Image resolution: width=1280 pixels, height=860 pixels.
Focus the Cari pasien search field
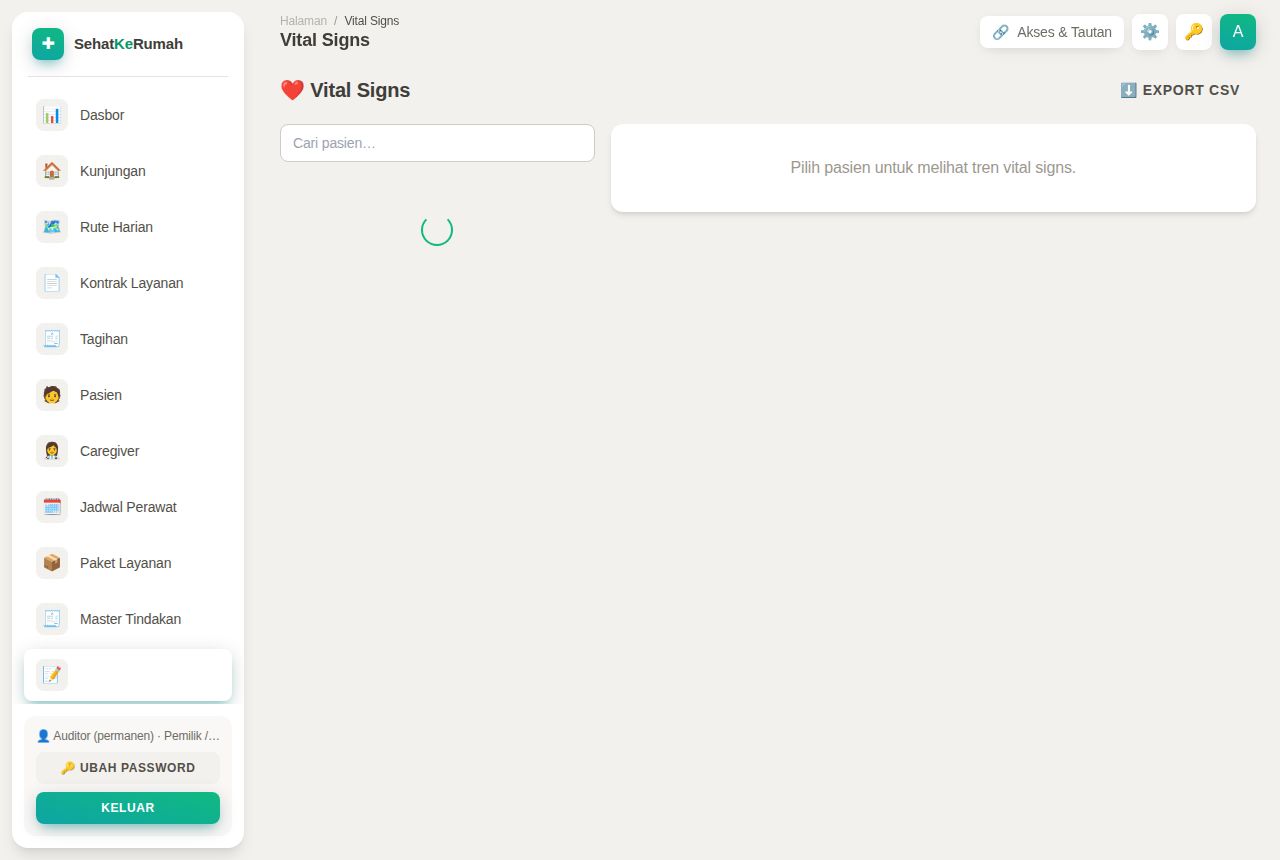coord(437,143)
